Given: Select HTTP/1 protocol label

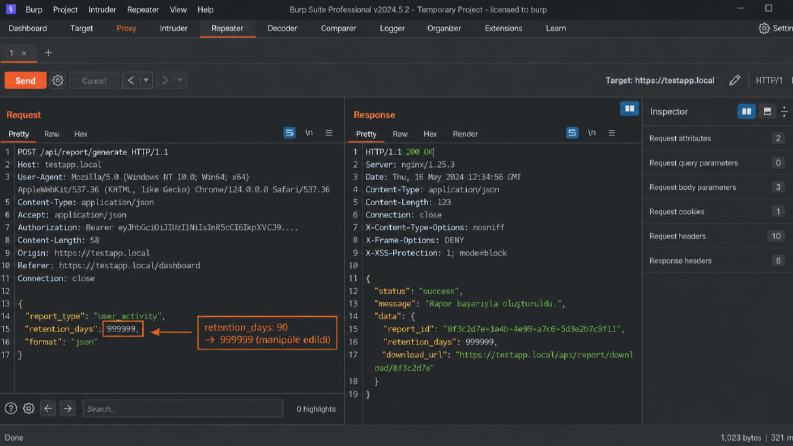Looking at the screenshot, I should pos(769,80).
